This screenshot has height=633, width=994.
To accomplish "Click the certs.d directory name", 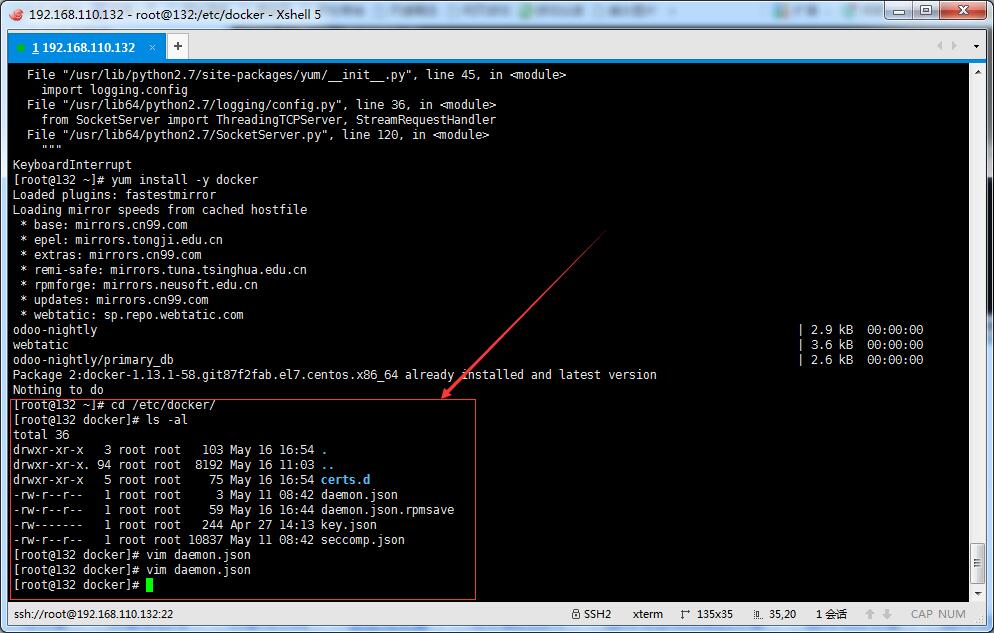I will pyautogui.click(x=345, y=480).
